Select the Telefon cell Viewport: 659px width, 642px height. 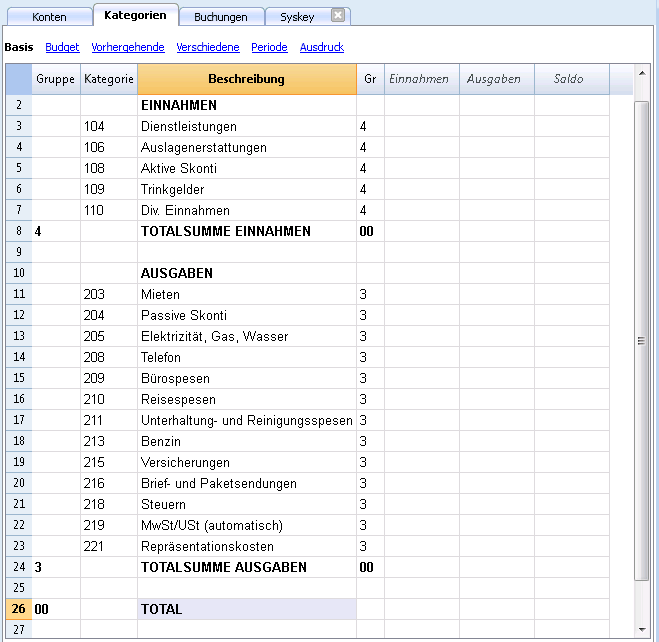point(247,357)
